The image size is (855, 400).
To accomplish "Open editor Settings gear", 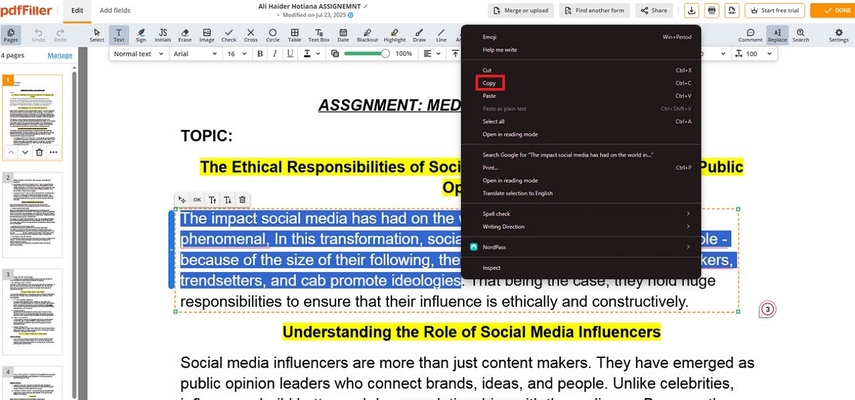I will [839, 35].
